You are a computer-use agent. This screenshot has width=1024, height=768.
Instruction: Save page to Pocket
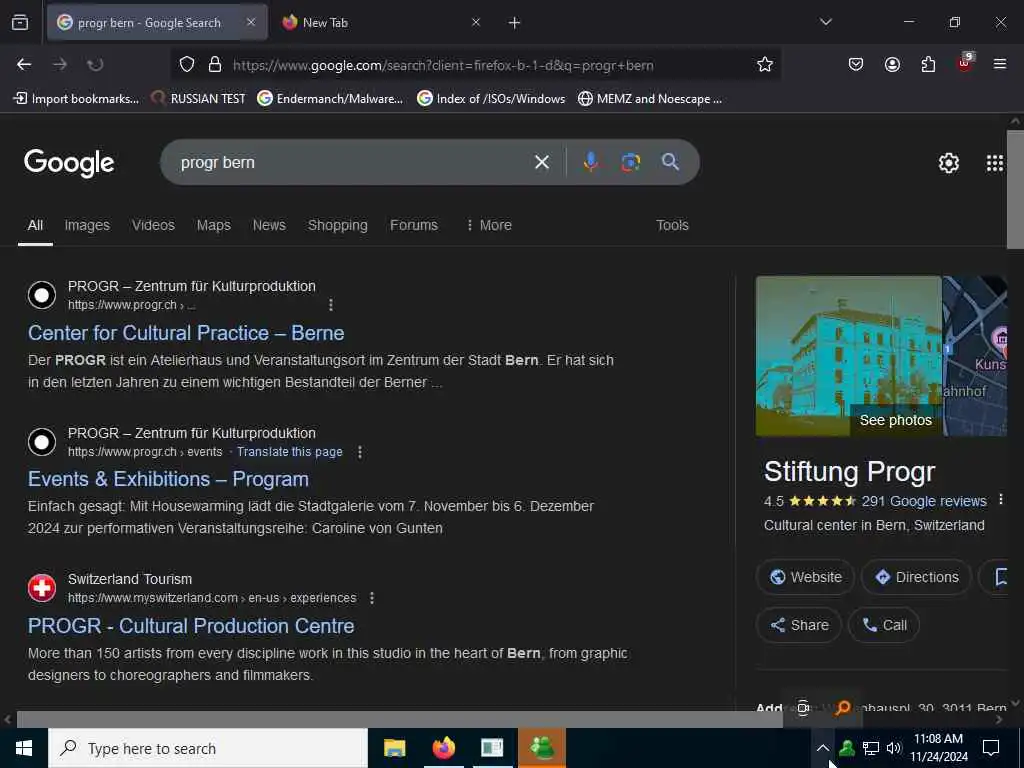pos(856,65)
